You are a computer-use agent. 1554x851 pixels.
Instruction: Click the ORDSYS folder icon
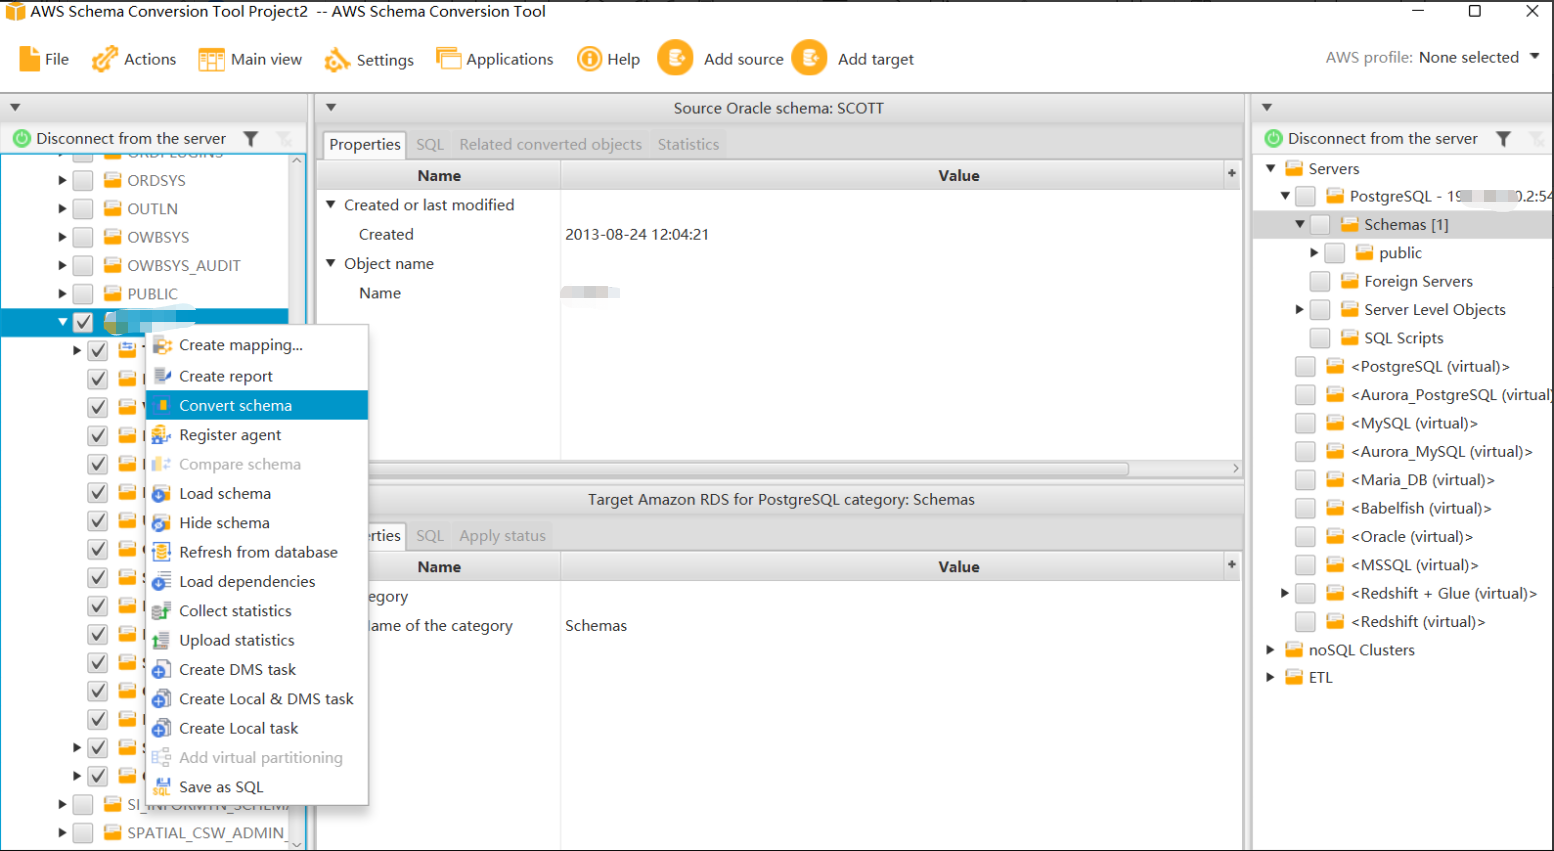click(x=113, y=180)
